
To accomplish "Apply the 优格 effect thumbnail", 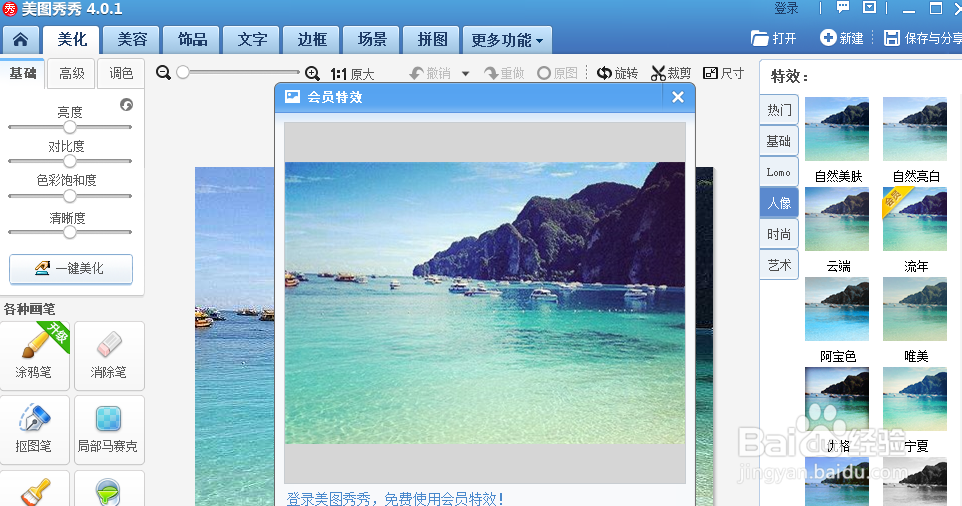I will pos(837,399).
